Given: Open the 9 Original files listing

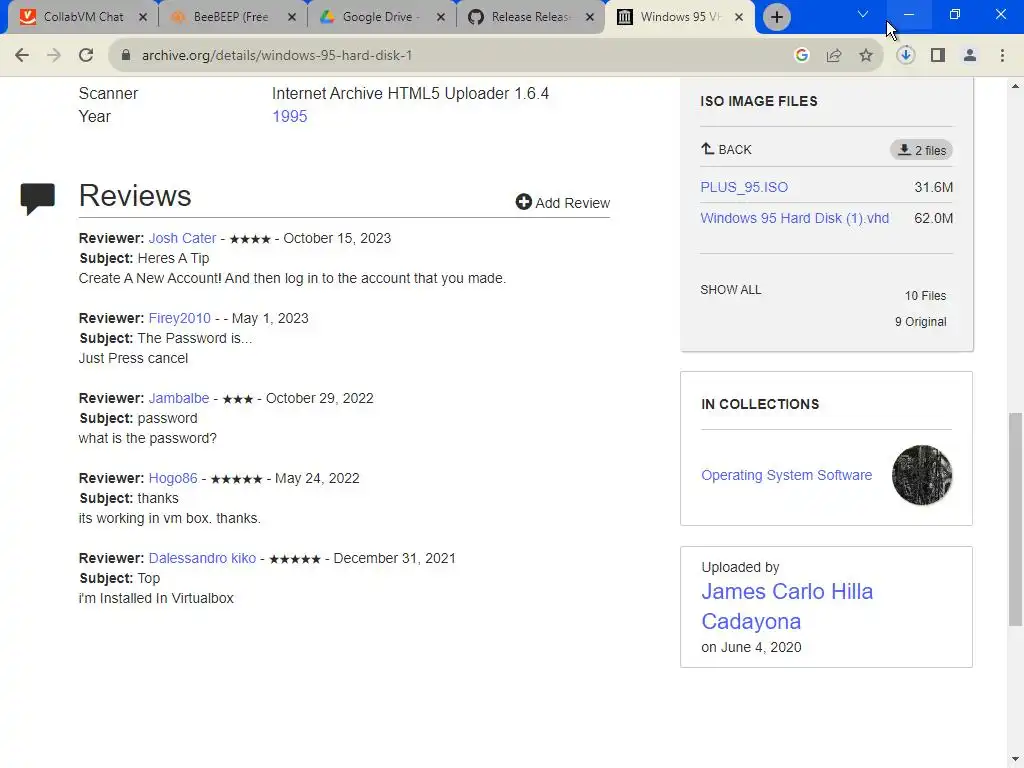Looking at the screenshot, I should pyautogui.click(x=920, y=322).
